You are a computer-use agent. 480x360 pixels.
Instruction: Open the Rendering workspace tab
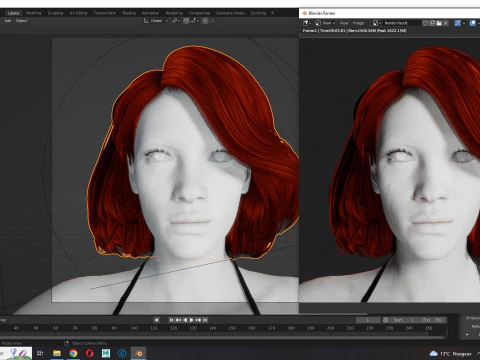[x=174, y=13]
